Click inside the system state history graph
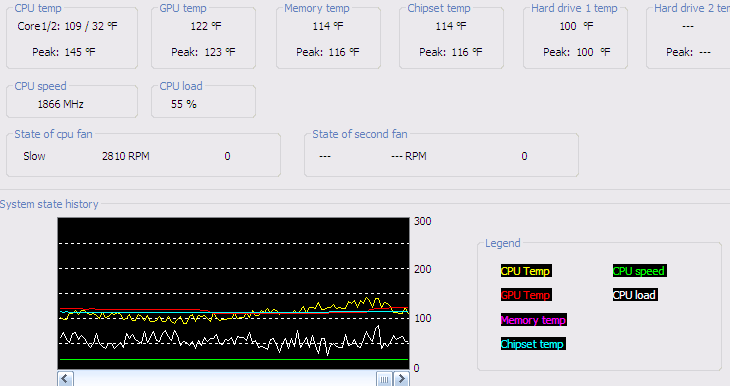 pos(233,293)
